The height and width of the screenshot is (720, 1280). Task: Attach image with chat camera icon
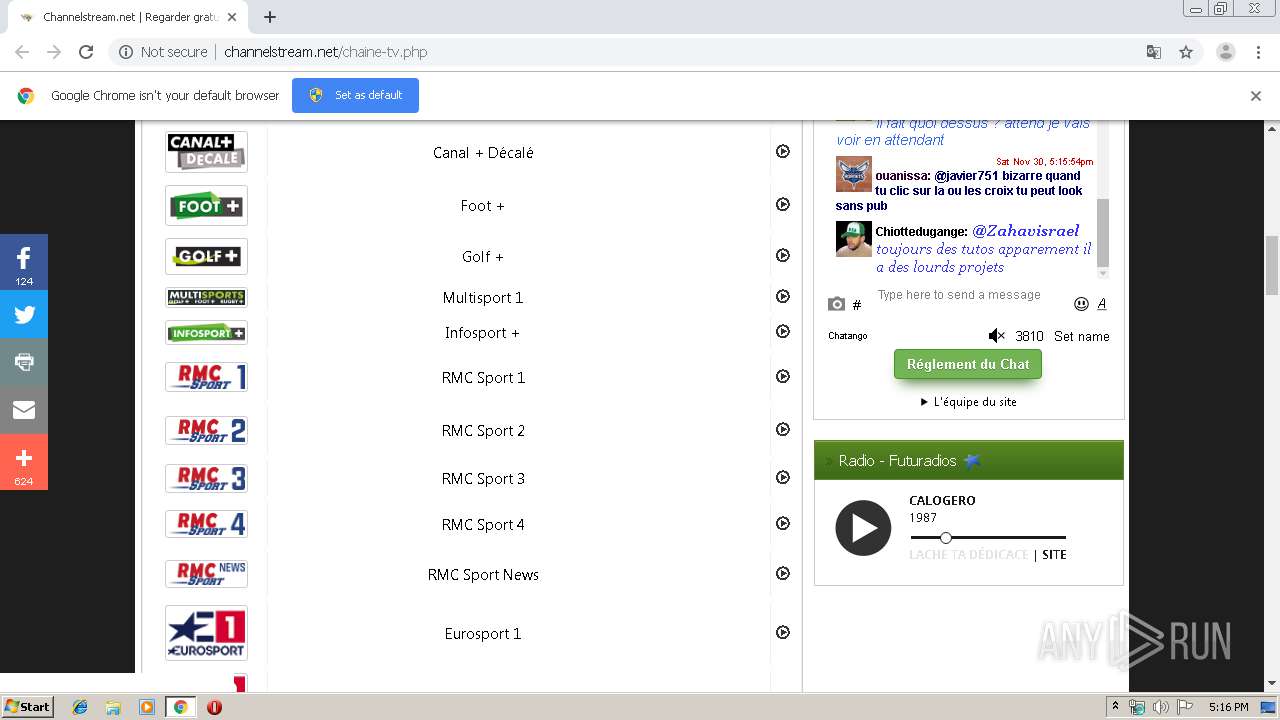click(x=837, y=304)
